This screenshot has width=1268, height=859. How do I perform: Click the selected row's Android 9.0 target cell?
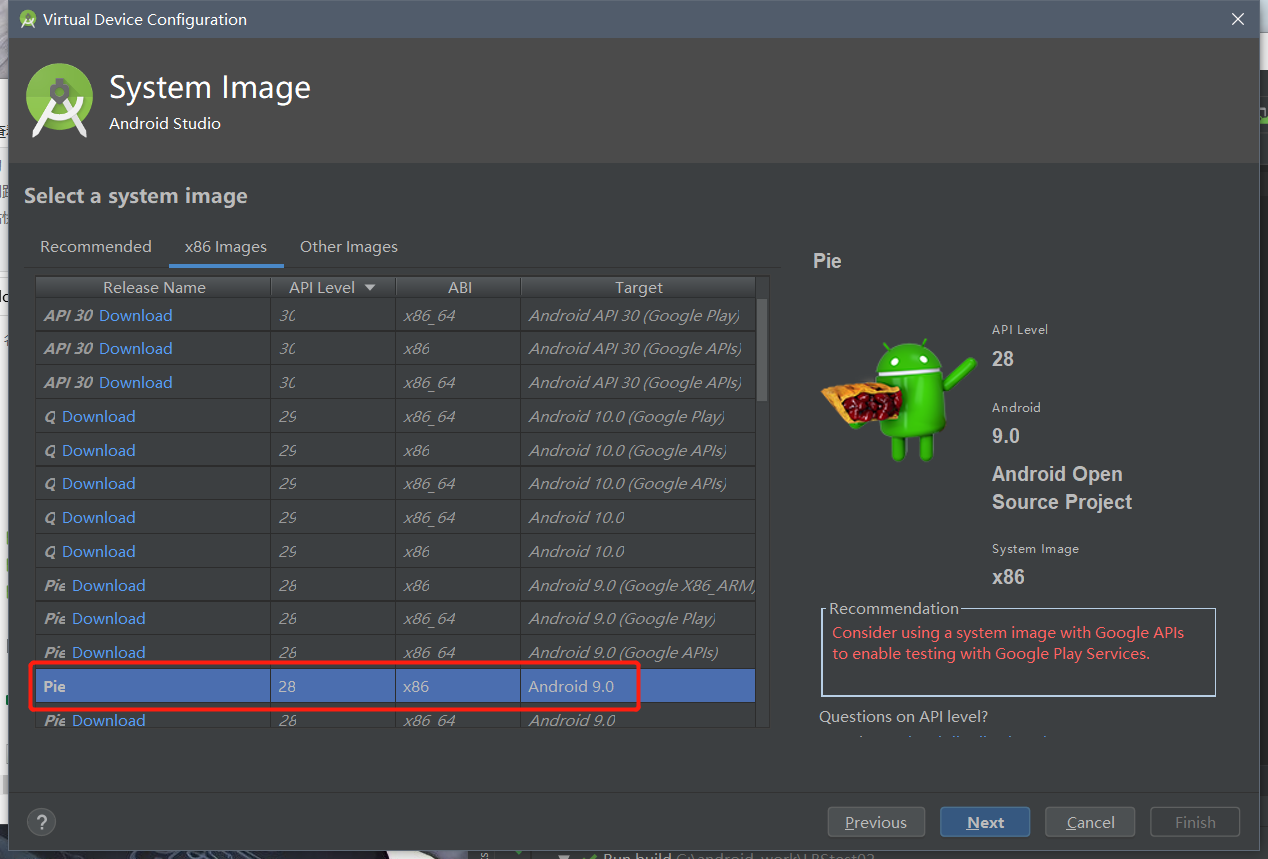pyautogui.click(x=638, y=686)
